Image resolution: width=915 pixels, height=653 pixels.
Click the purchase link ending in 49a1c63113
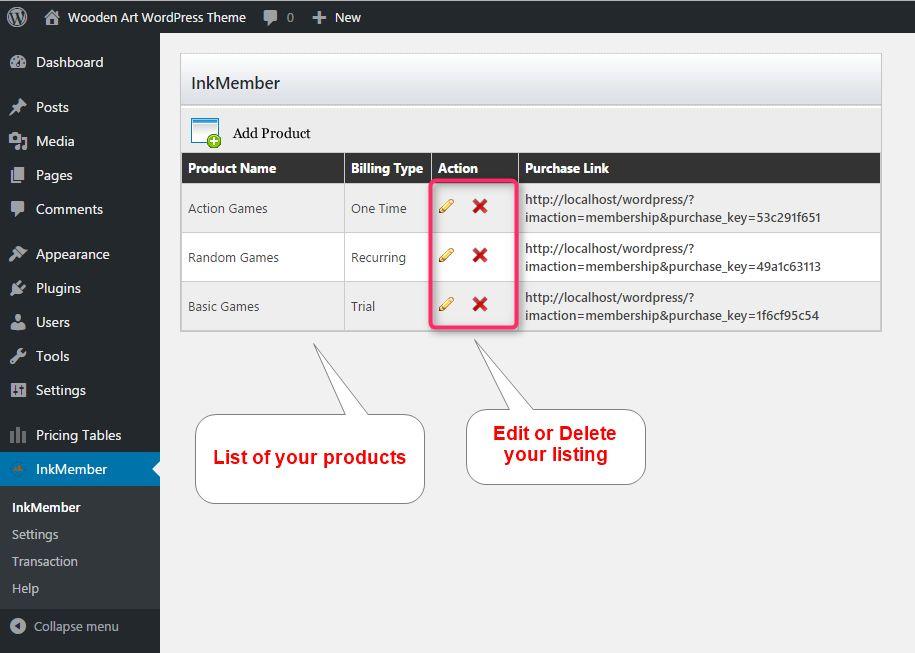673,257
